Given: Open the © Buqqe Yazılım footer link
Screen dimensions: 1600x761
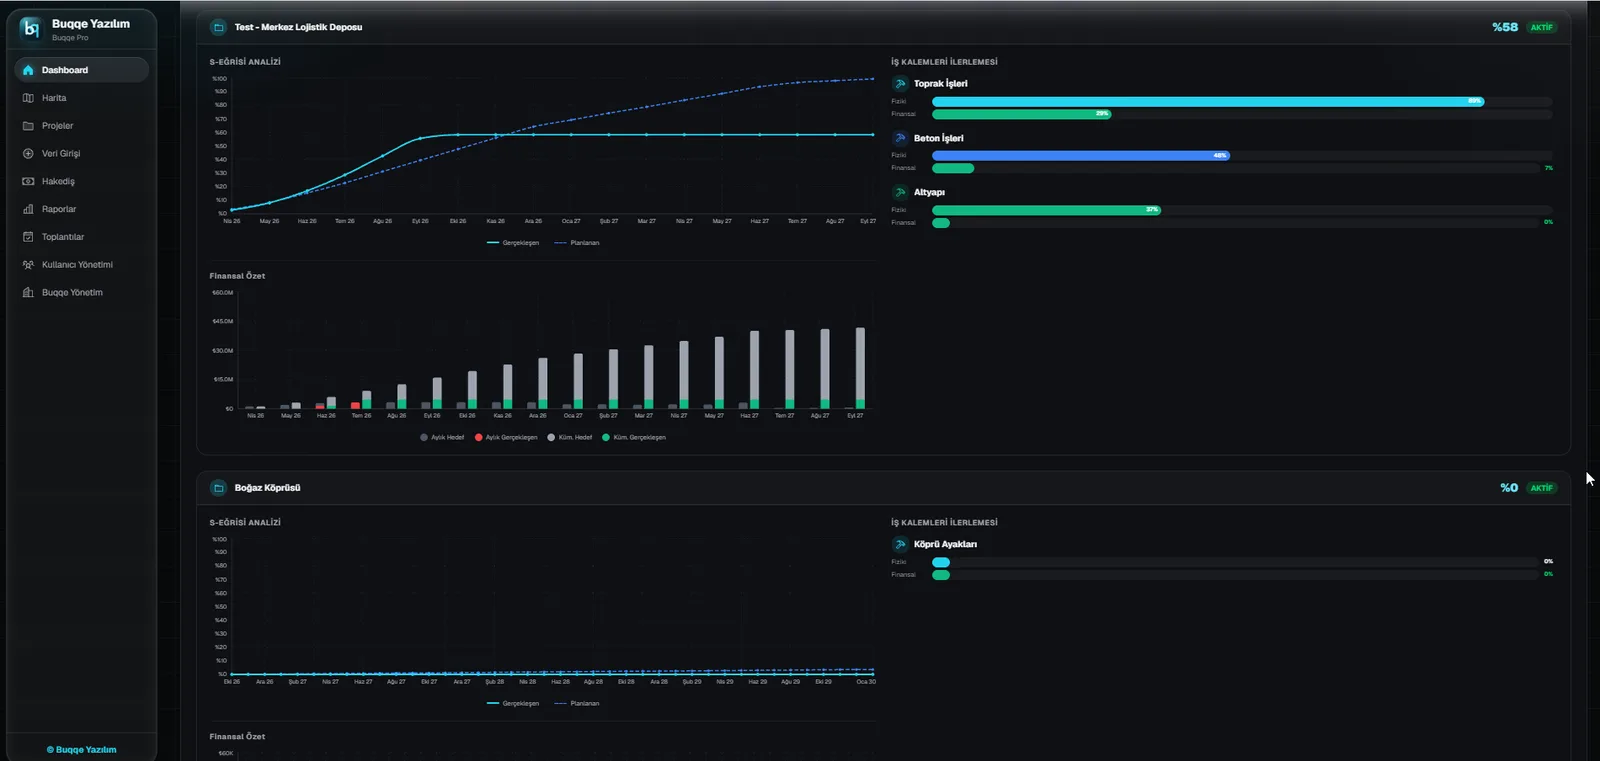Looking at the screenshot, I should (x=82, y=750).
